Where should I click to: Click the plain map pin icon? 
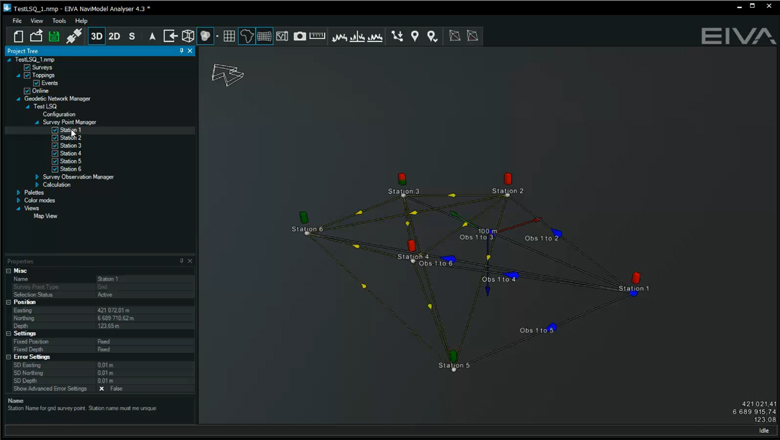coord(414,36)
